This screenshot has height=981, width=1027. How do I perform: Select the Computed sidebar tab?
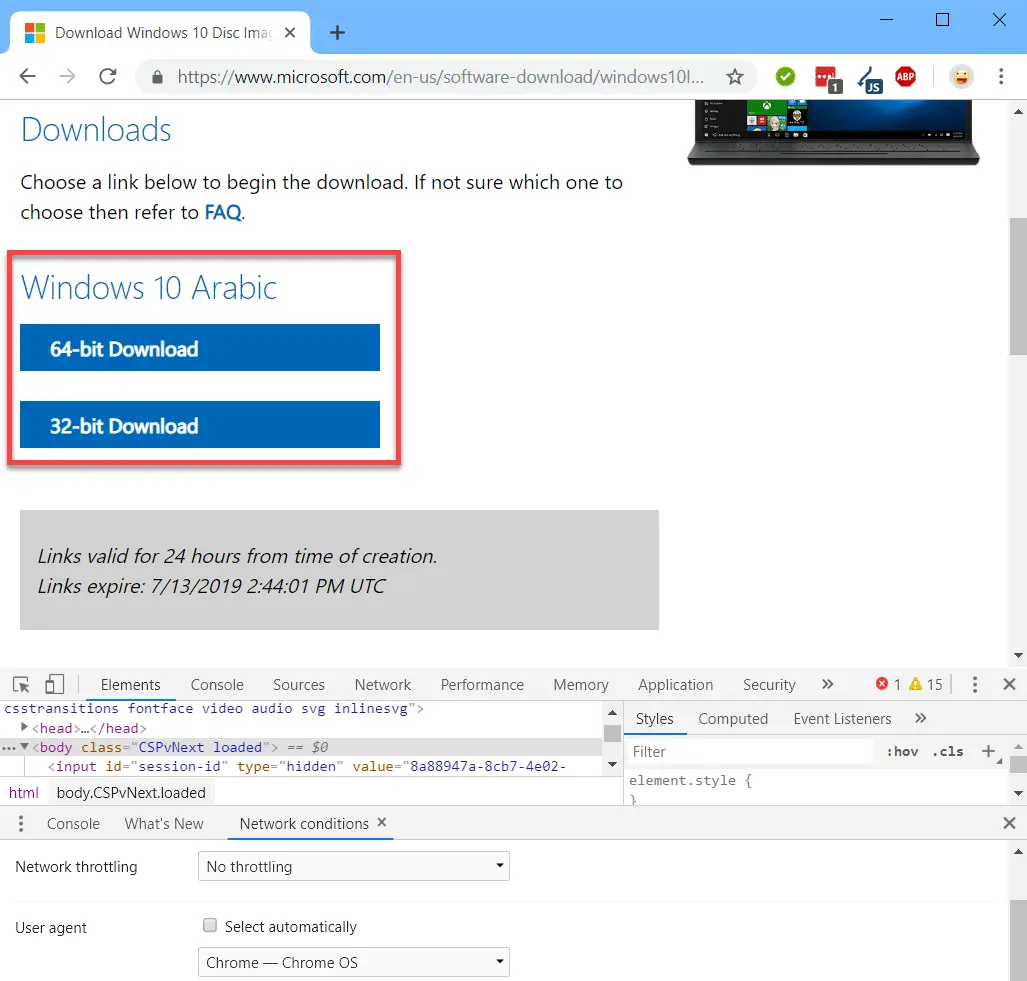733,718
